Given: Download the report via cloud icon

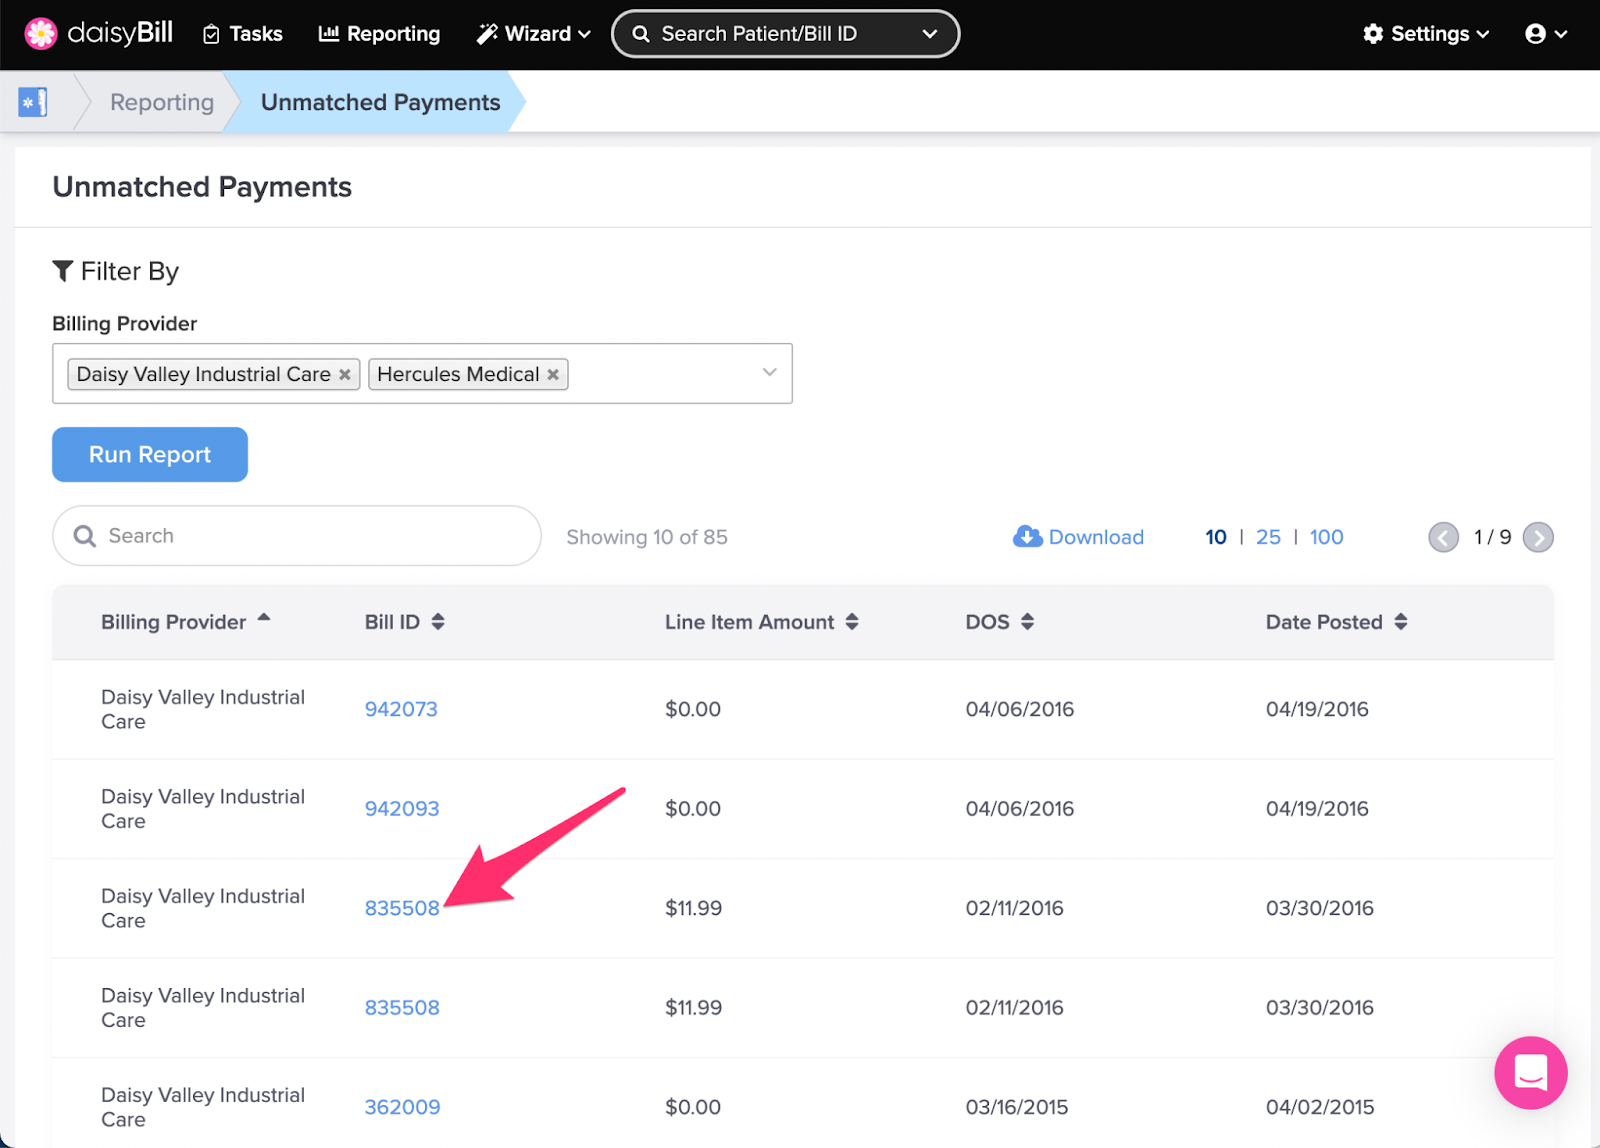Looking at the screenshot, I should tap(1028, 537).
